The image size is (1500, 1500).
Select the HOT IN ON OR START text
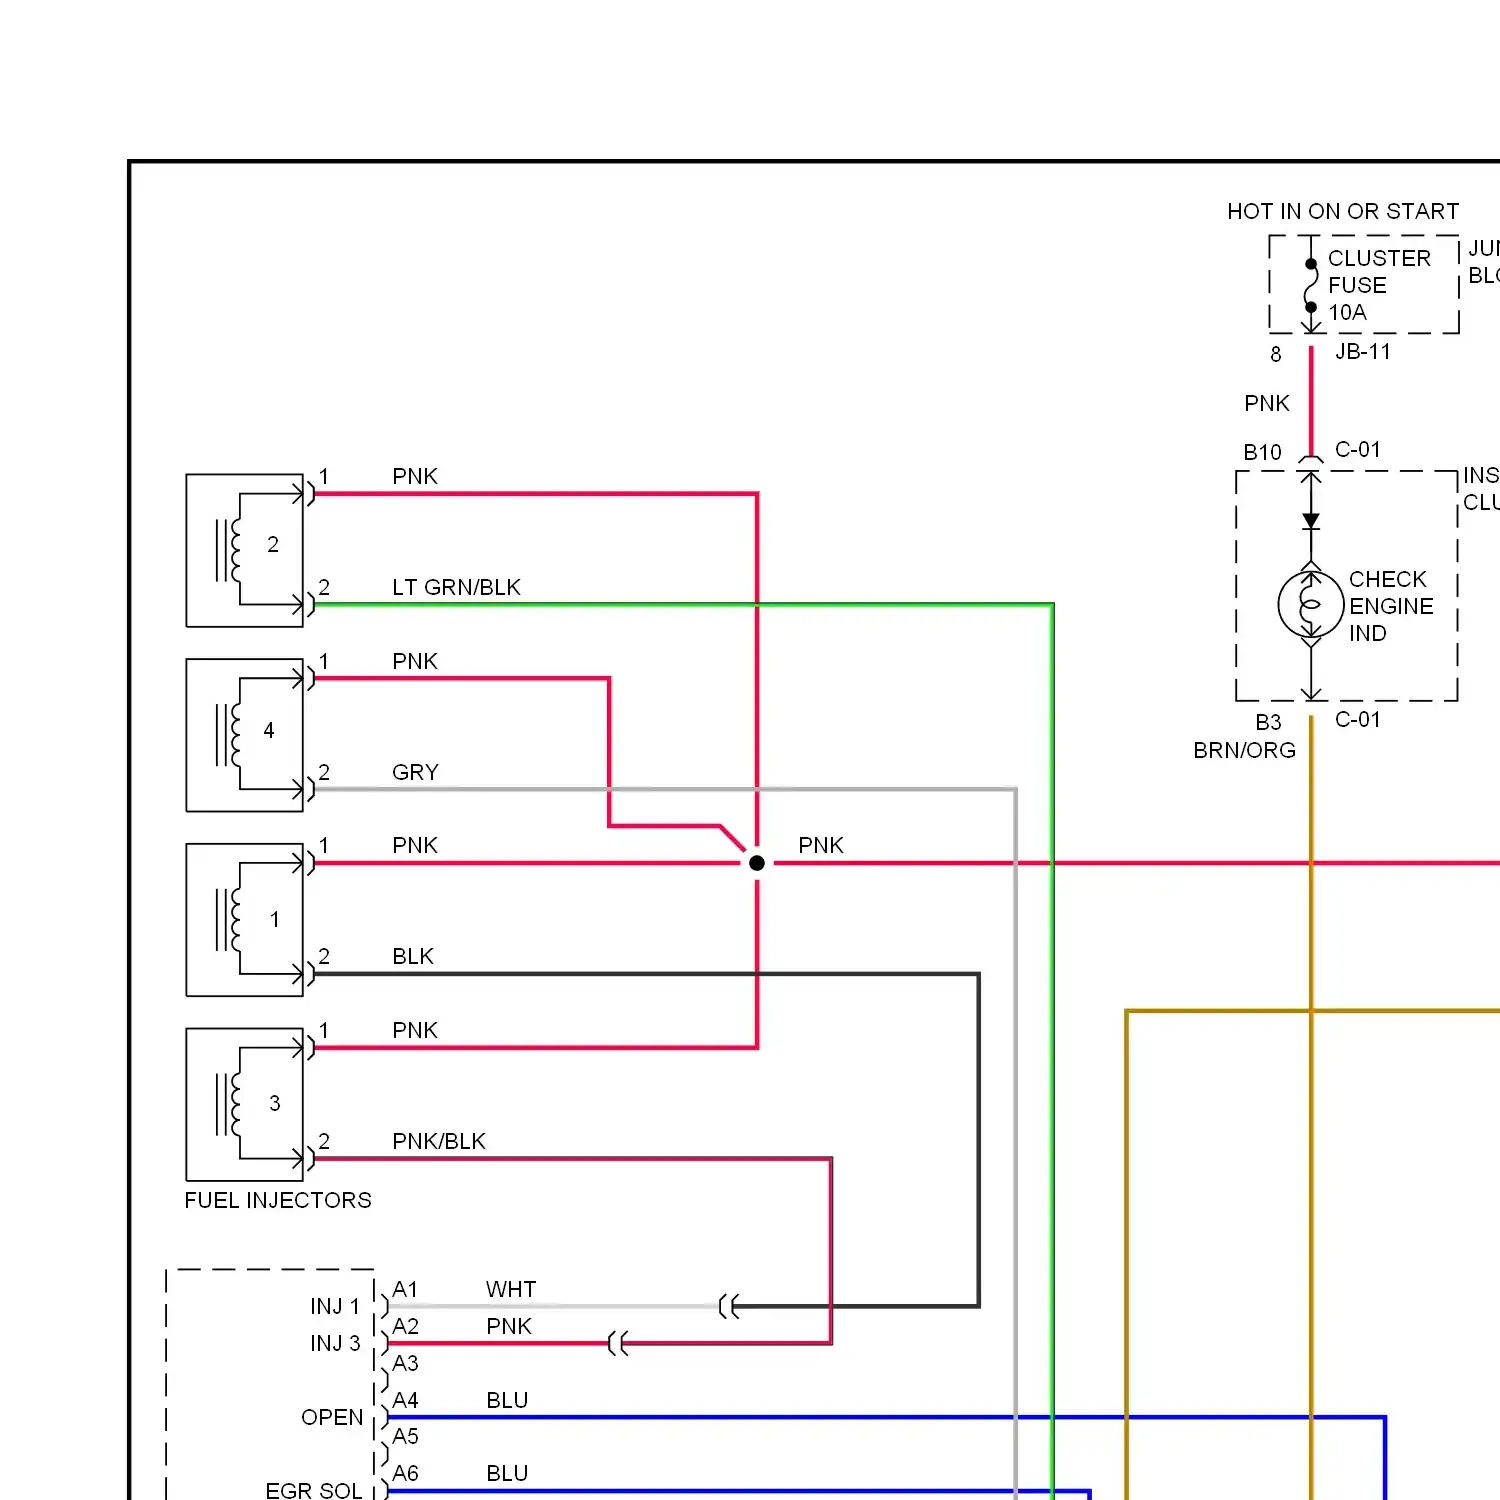pos(1343,212)
